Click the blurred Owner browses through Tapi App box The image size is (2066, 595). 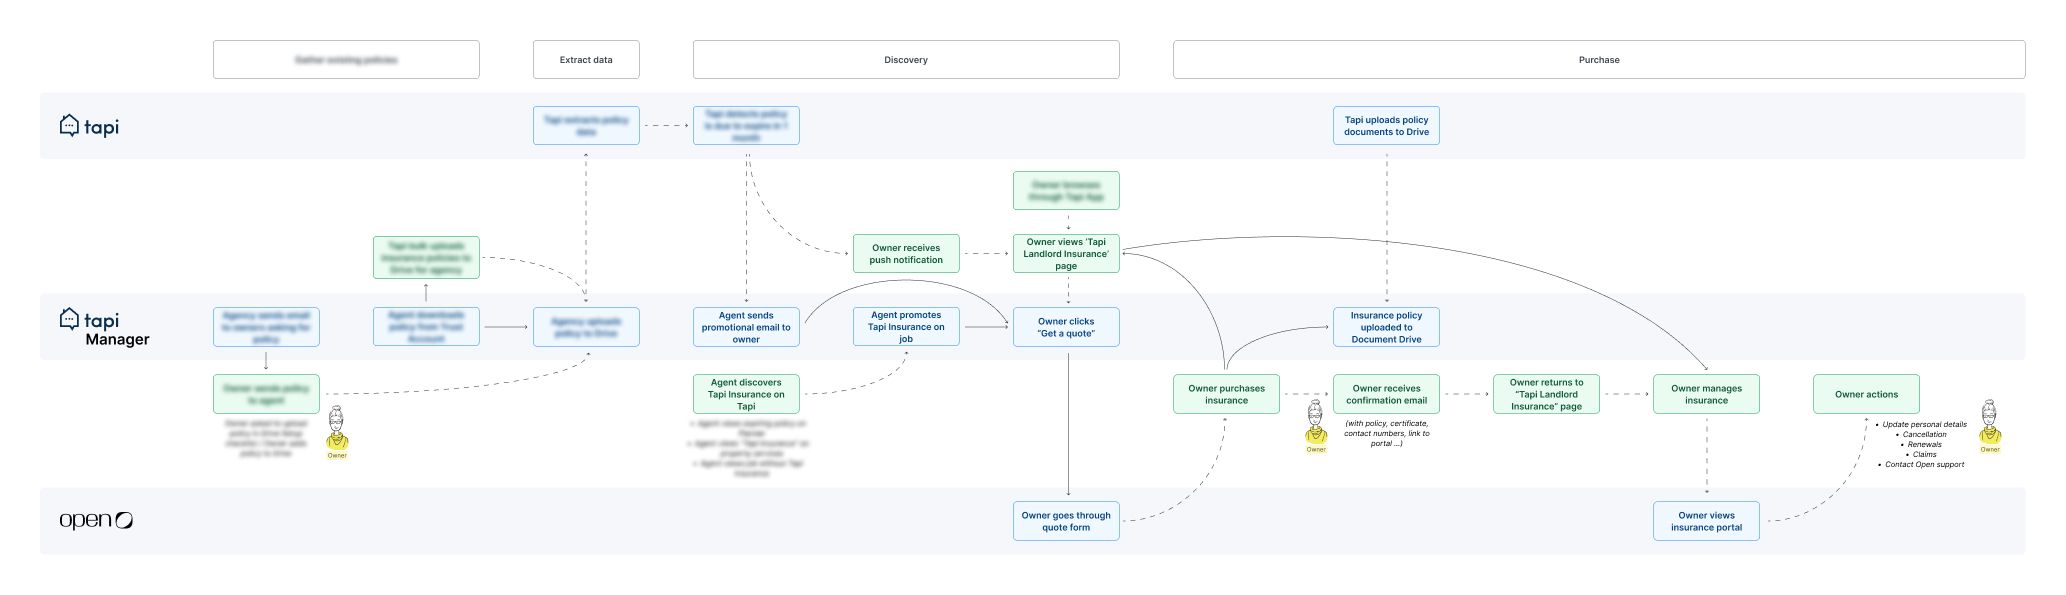[1066, 191]
